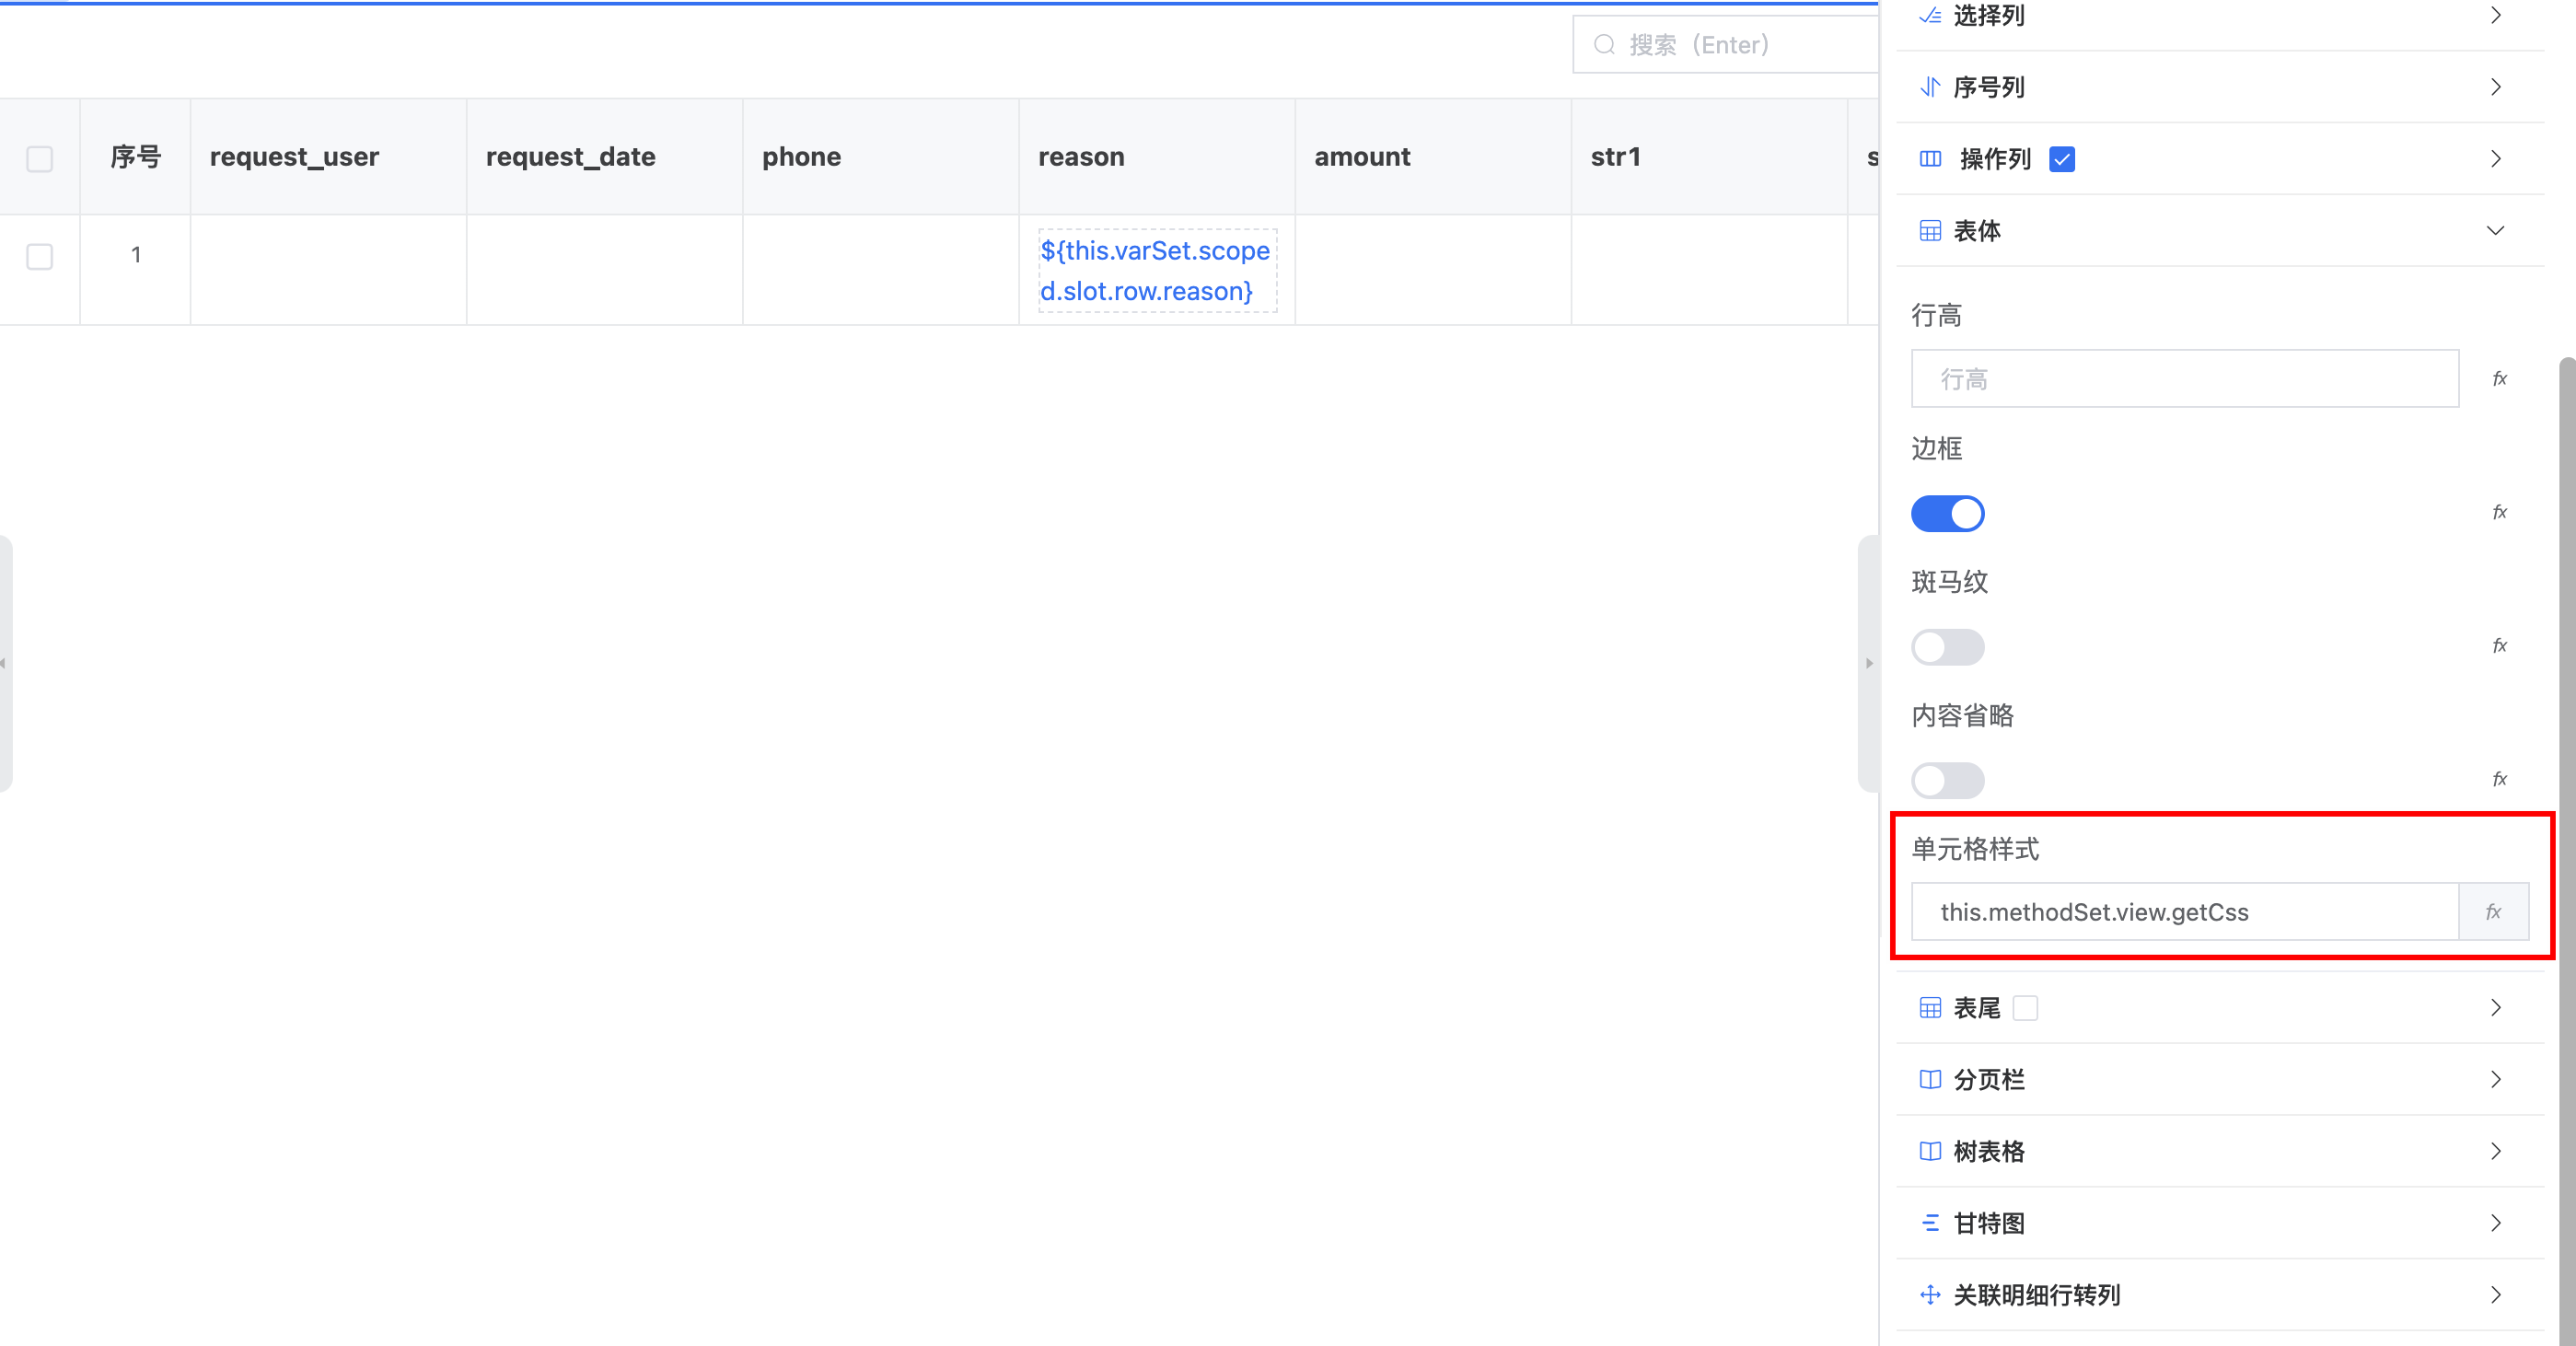The width and height of the screenshot is (2576, 1346).
Task: Enable the 内容省略 ellipsis switch
Action: click(x=1947, y=780)
